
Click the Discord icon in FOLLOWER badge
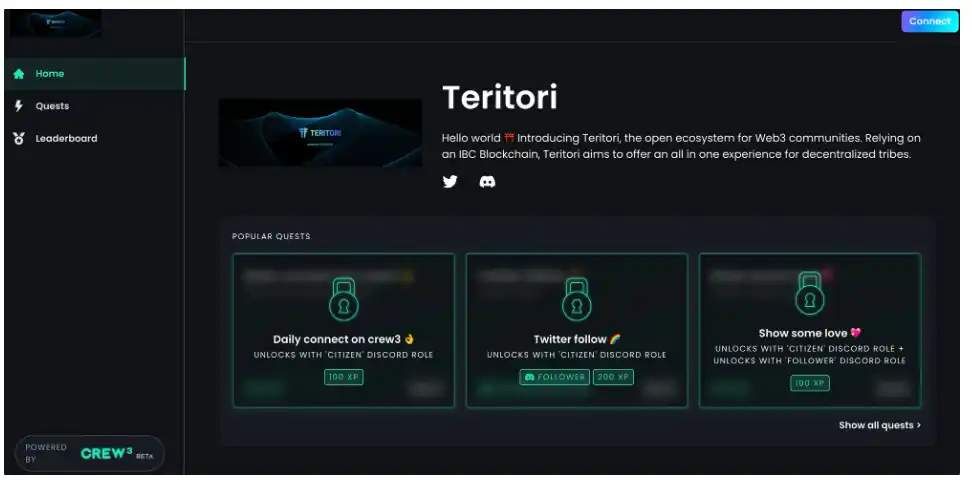pos(529,377)
